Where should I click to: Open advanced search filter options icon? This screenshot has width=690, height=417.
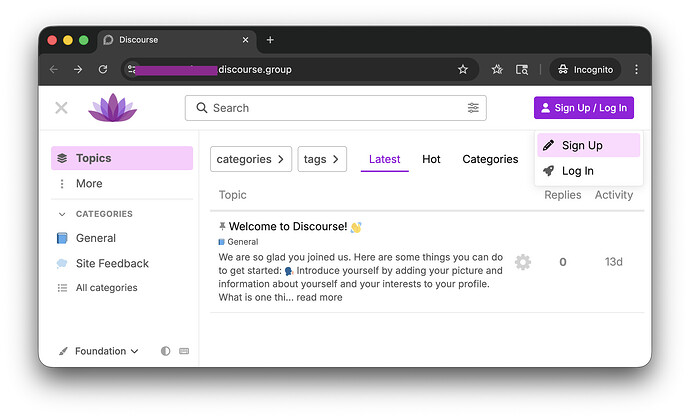pyautogui.click(x=473, y=108)
